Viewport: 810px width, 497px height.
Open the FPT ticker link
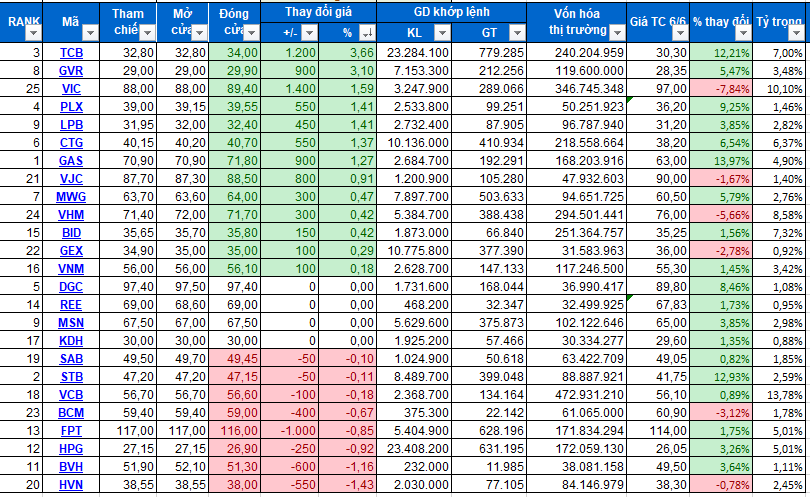71,431
